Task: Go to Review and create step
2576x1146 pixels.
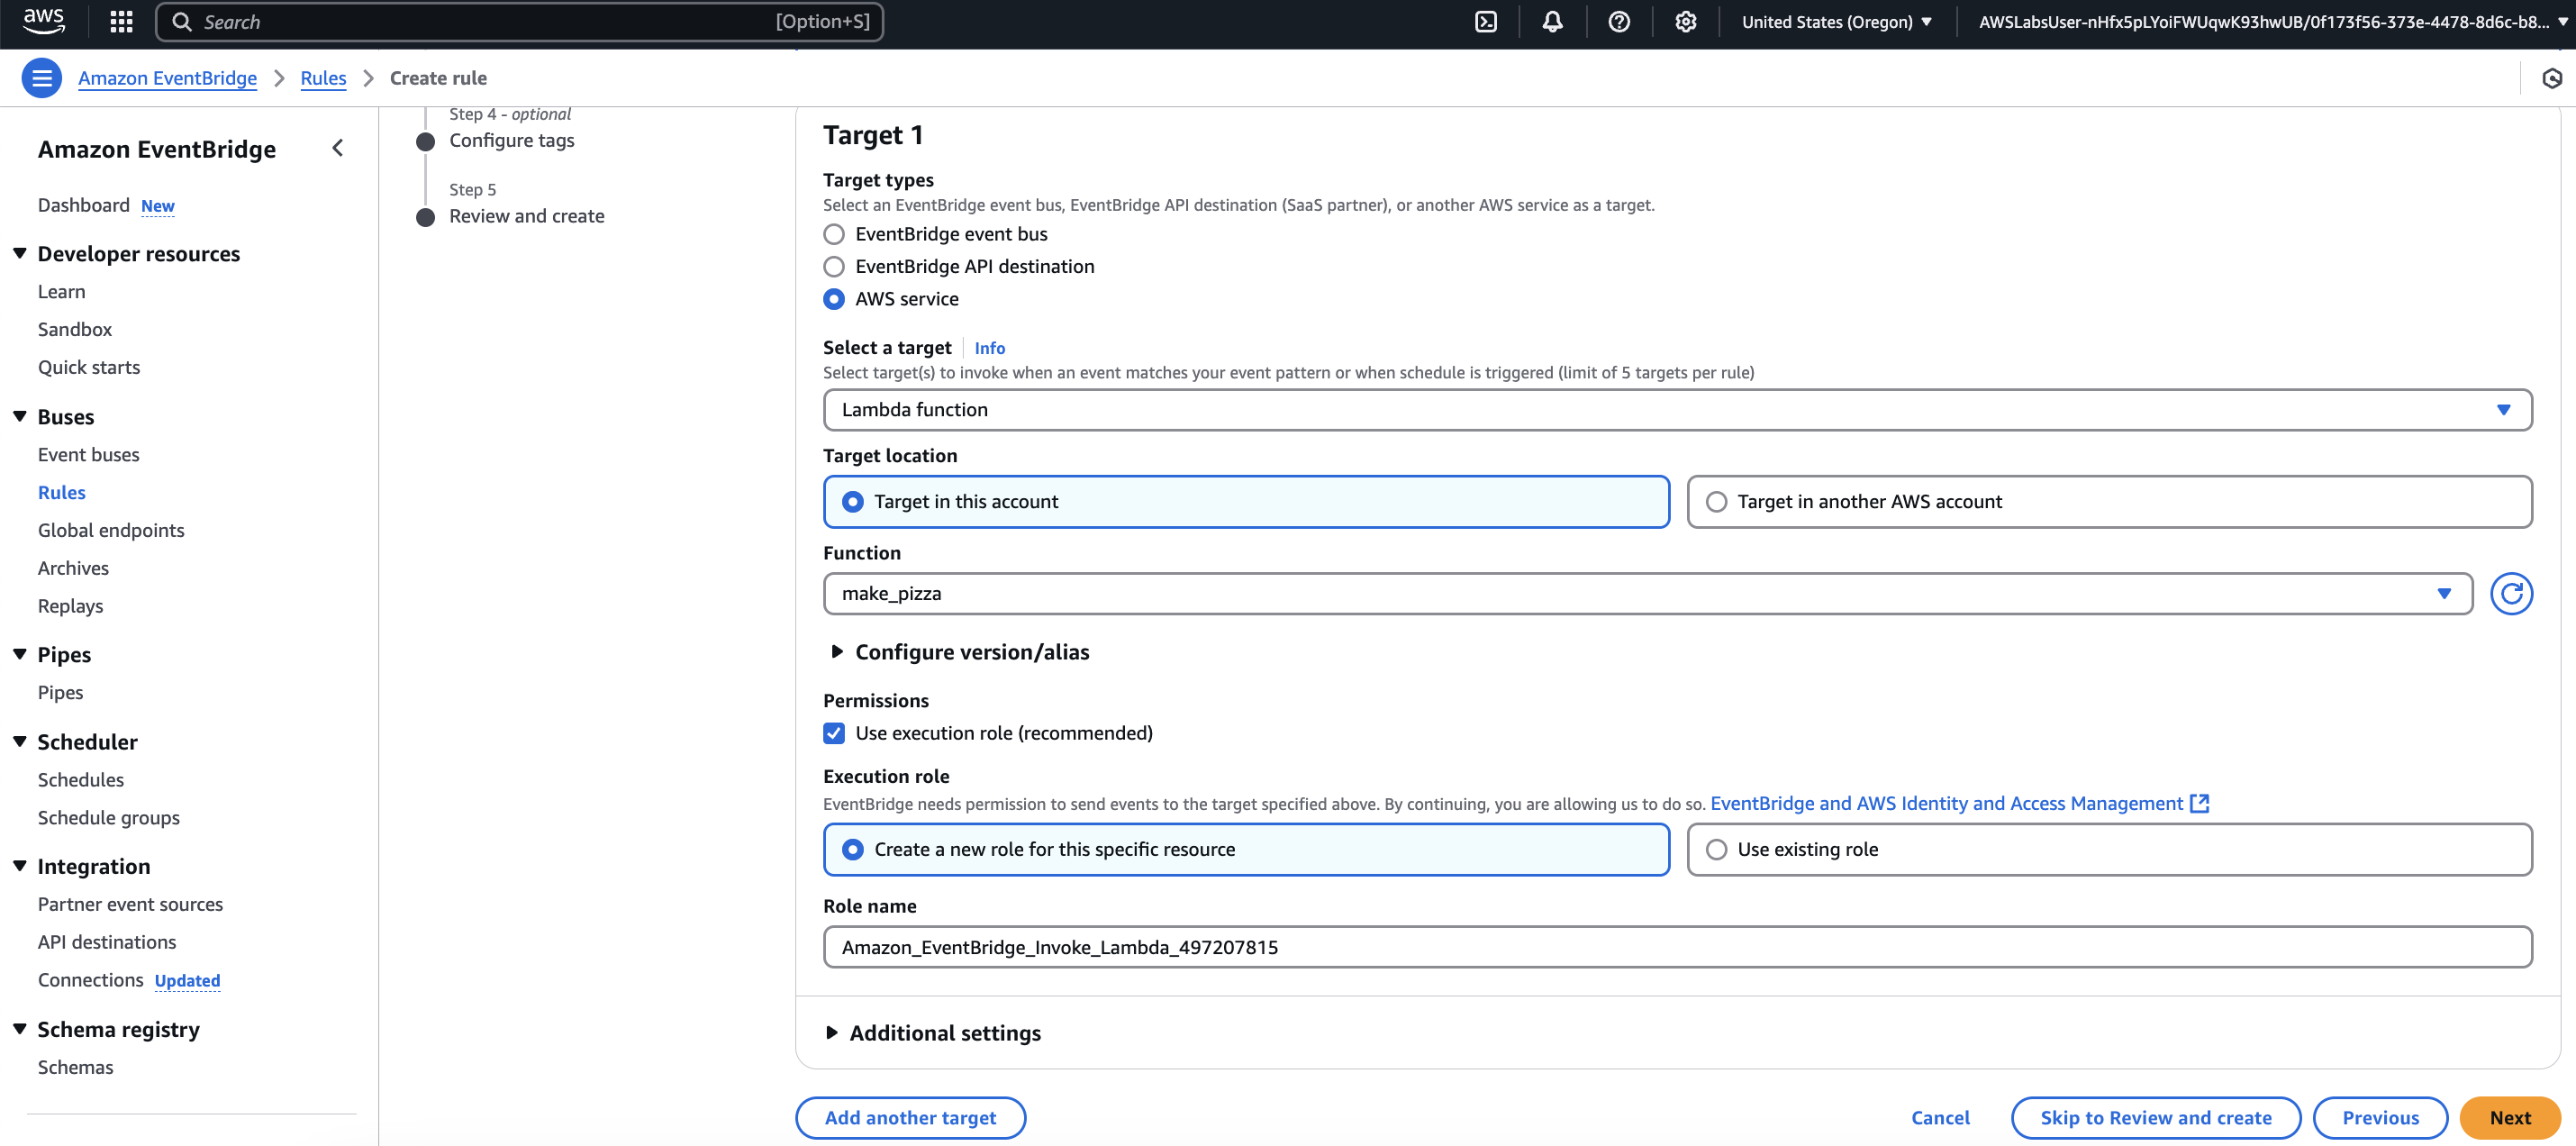Action: point(527,216)
